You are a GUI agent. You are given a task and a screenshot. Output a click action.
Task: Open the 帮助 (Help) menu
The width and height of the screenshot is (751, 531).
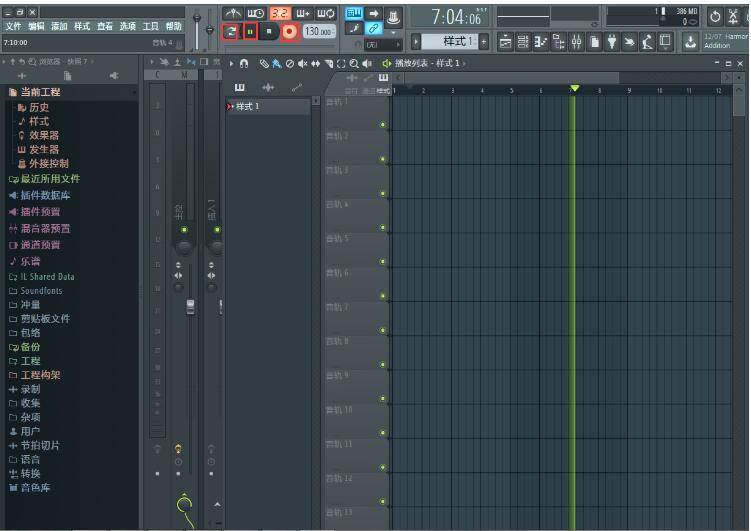(x=173, y=26)
